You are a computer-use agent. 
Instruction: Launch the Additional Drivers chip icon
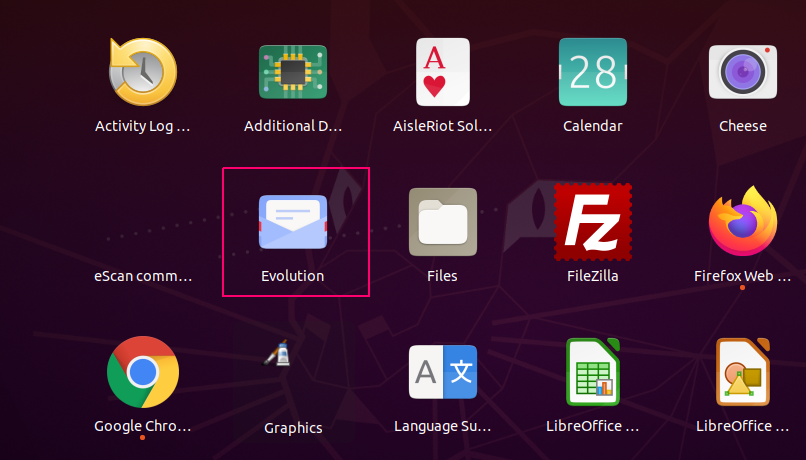(292, 71)
